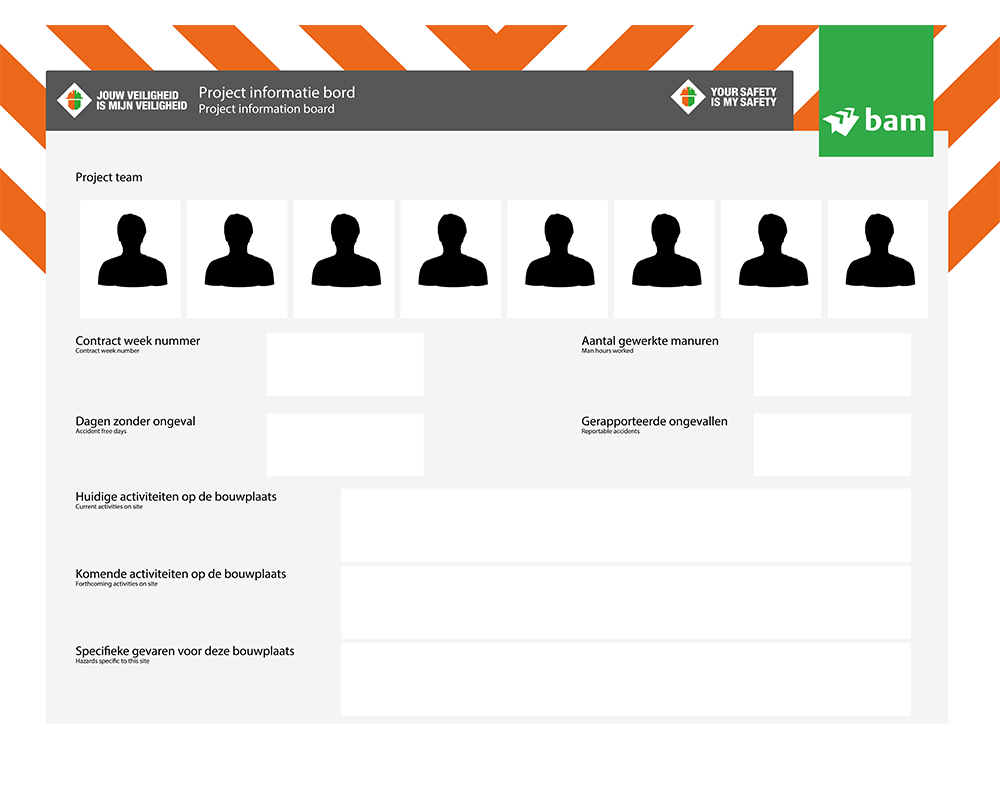Click the JOUW VEILIGHEID IS MIJN VEILIGHEID text
Screen dimensions: 1000x800
141,99
